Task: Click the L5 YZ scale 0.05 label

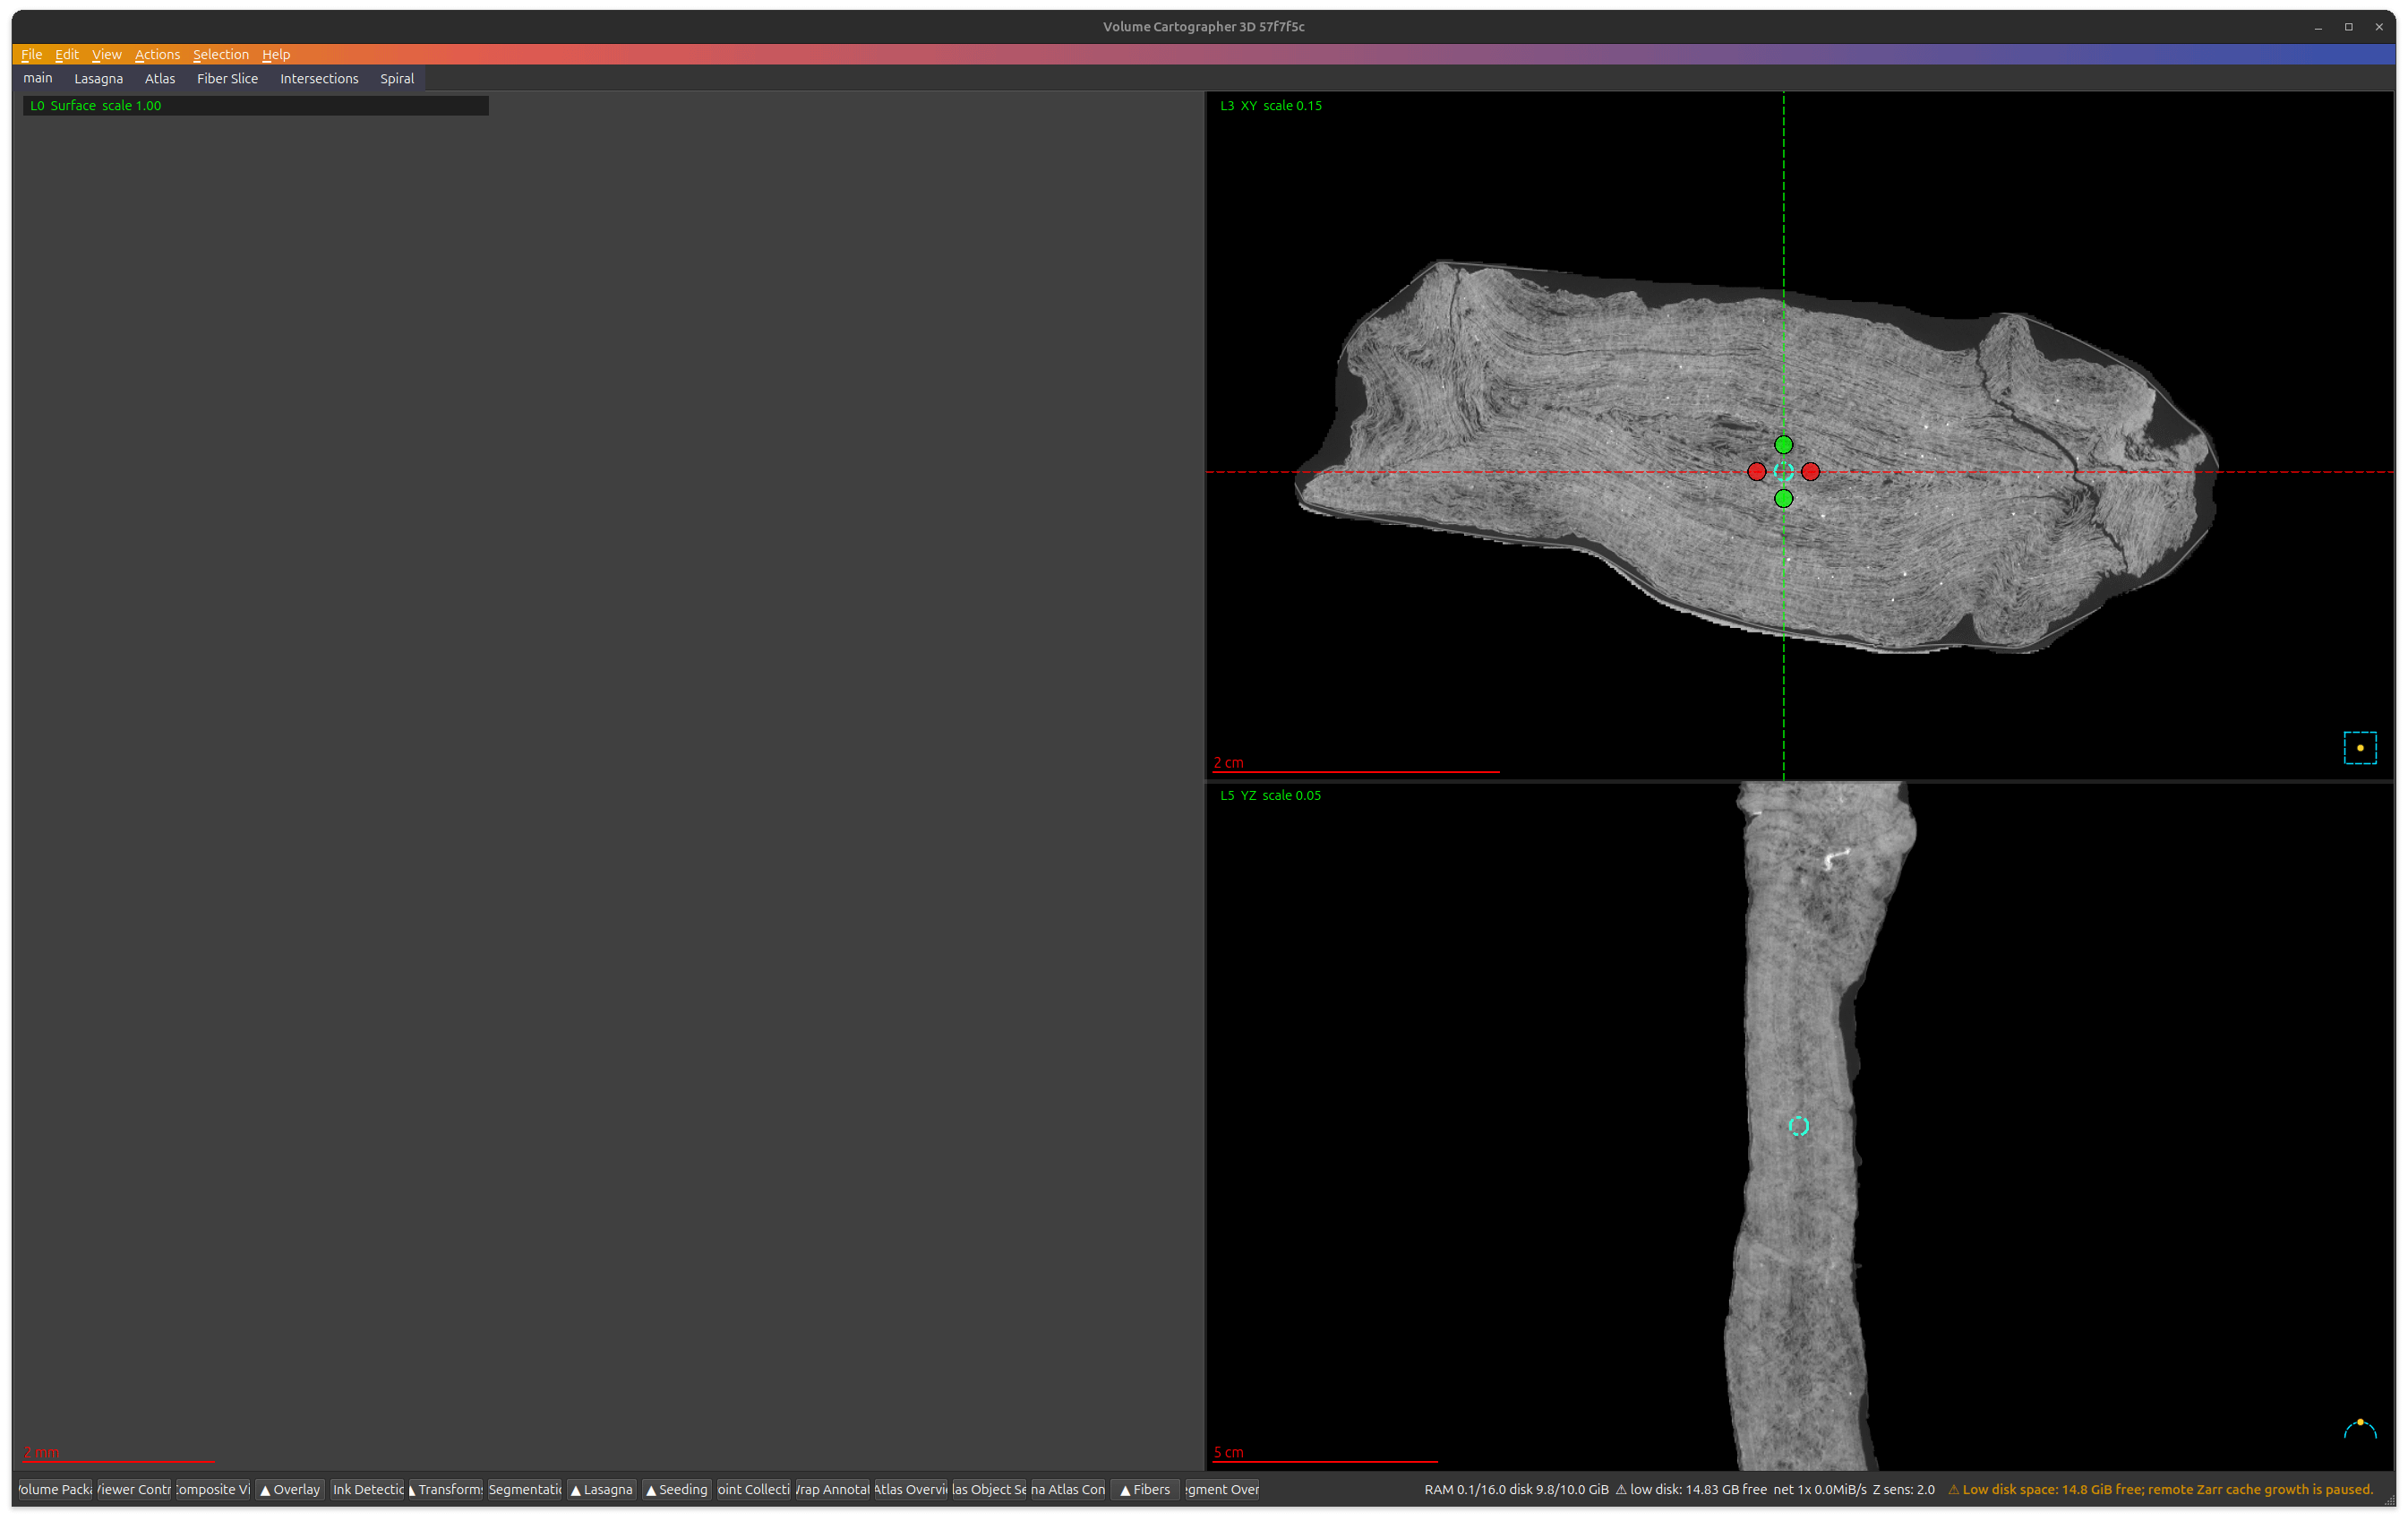Action: click(x=1270, y=795)
